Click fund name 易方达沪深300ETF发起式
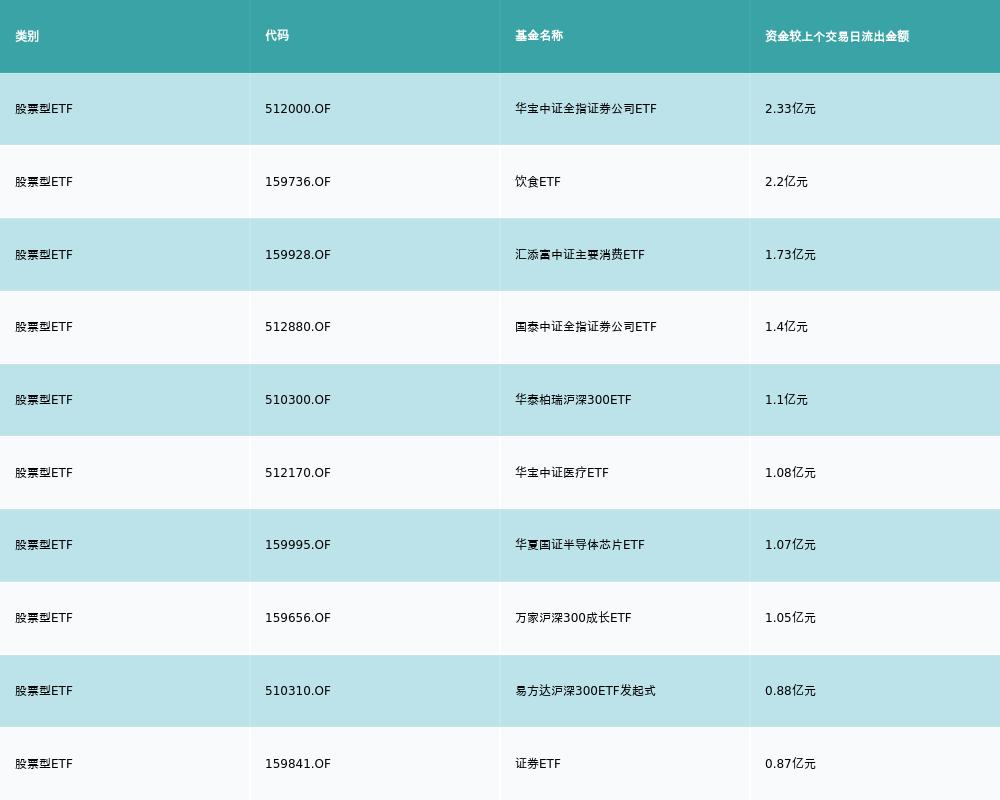The height and width of the screenshot is (800, 1000). coord(585,691)
